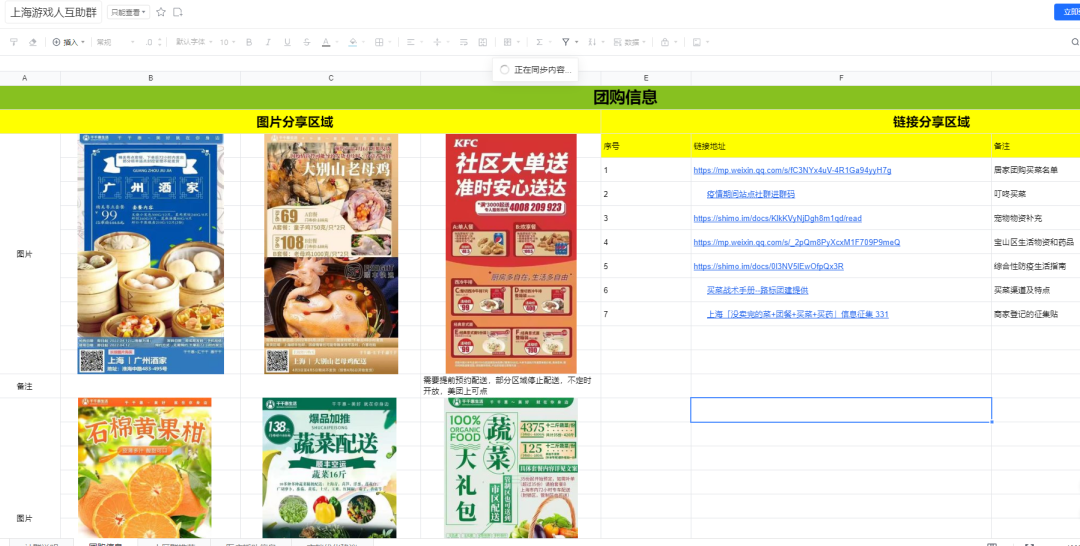
Task: Click the 图片分享区域 header cell
Action: click(300, 122)
